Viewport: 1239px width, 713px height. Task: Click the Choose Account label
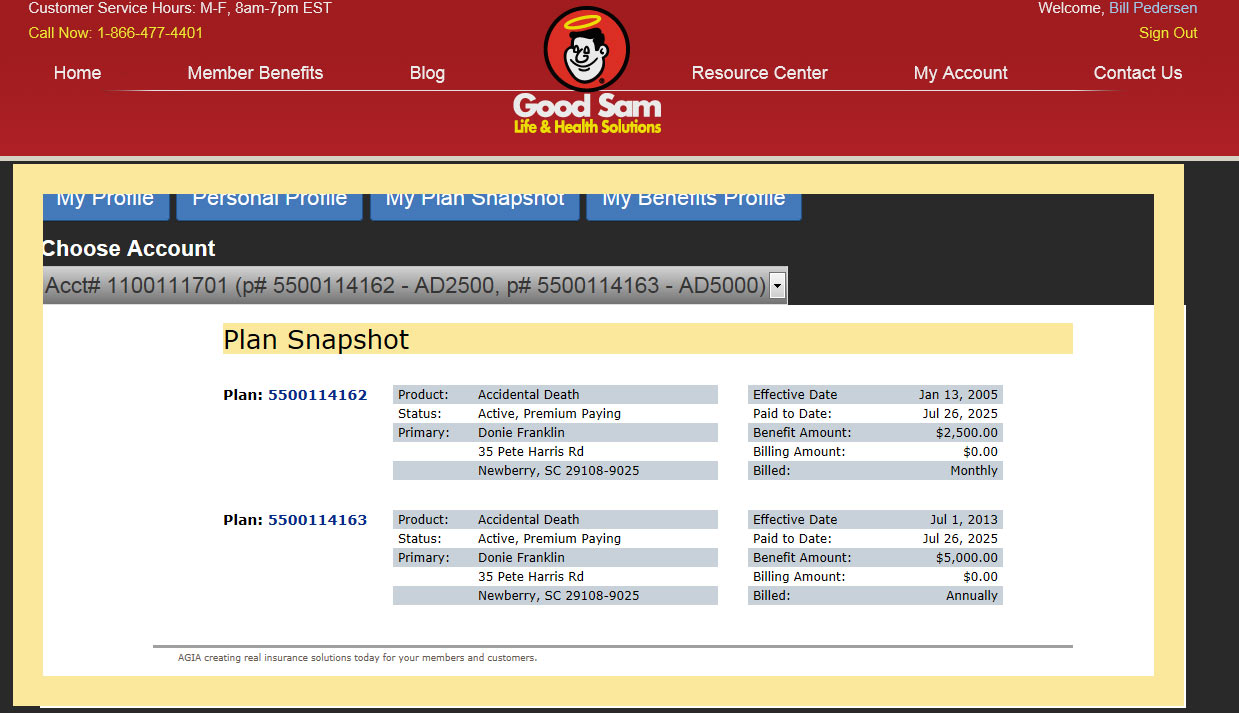click(x=129, y=249)
